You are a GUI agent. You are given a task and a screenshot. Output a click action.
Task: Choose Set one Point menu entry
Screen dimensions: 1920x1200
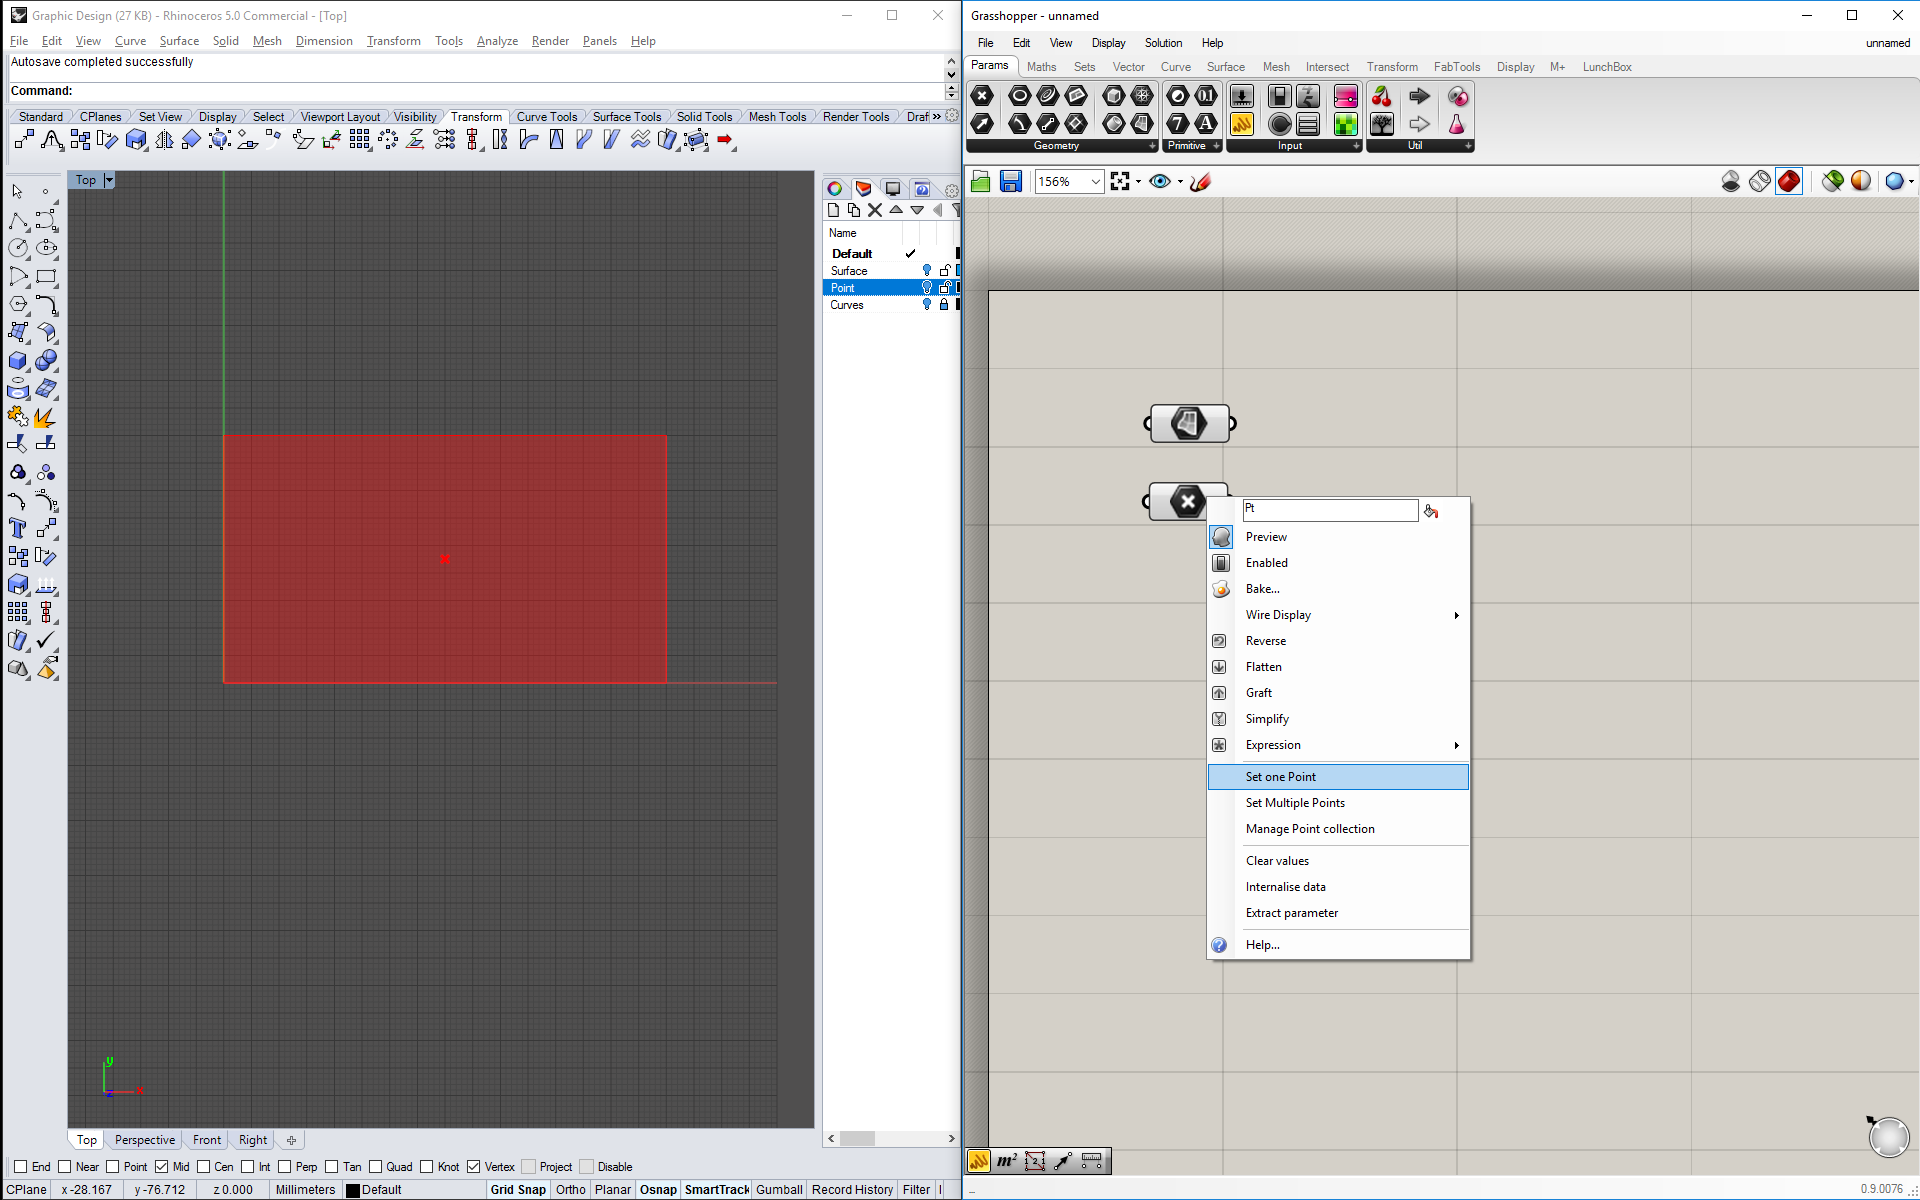point(1339,777)
